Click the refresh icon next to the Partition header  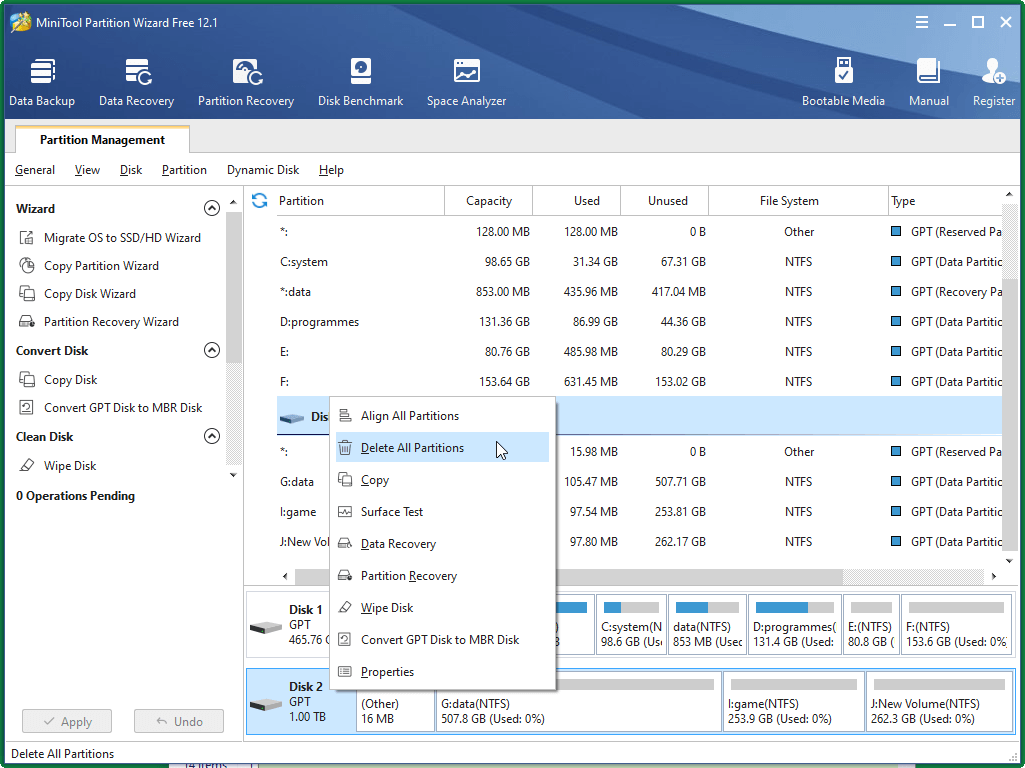pos(260,201)
